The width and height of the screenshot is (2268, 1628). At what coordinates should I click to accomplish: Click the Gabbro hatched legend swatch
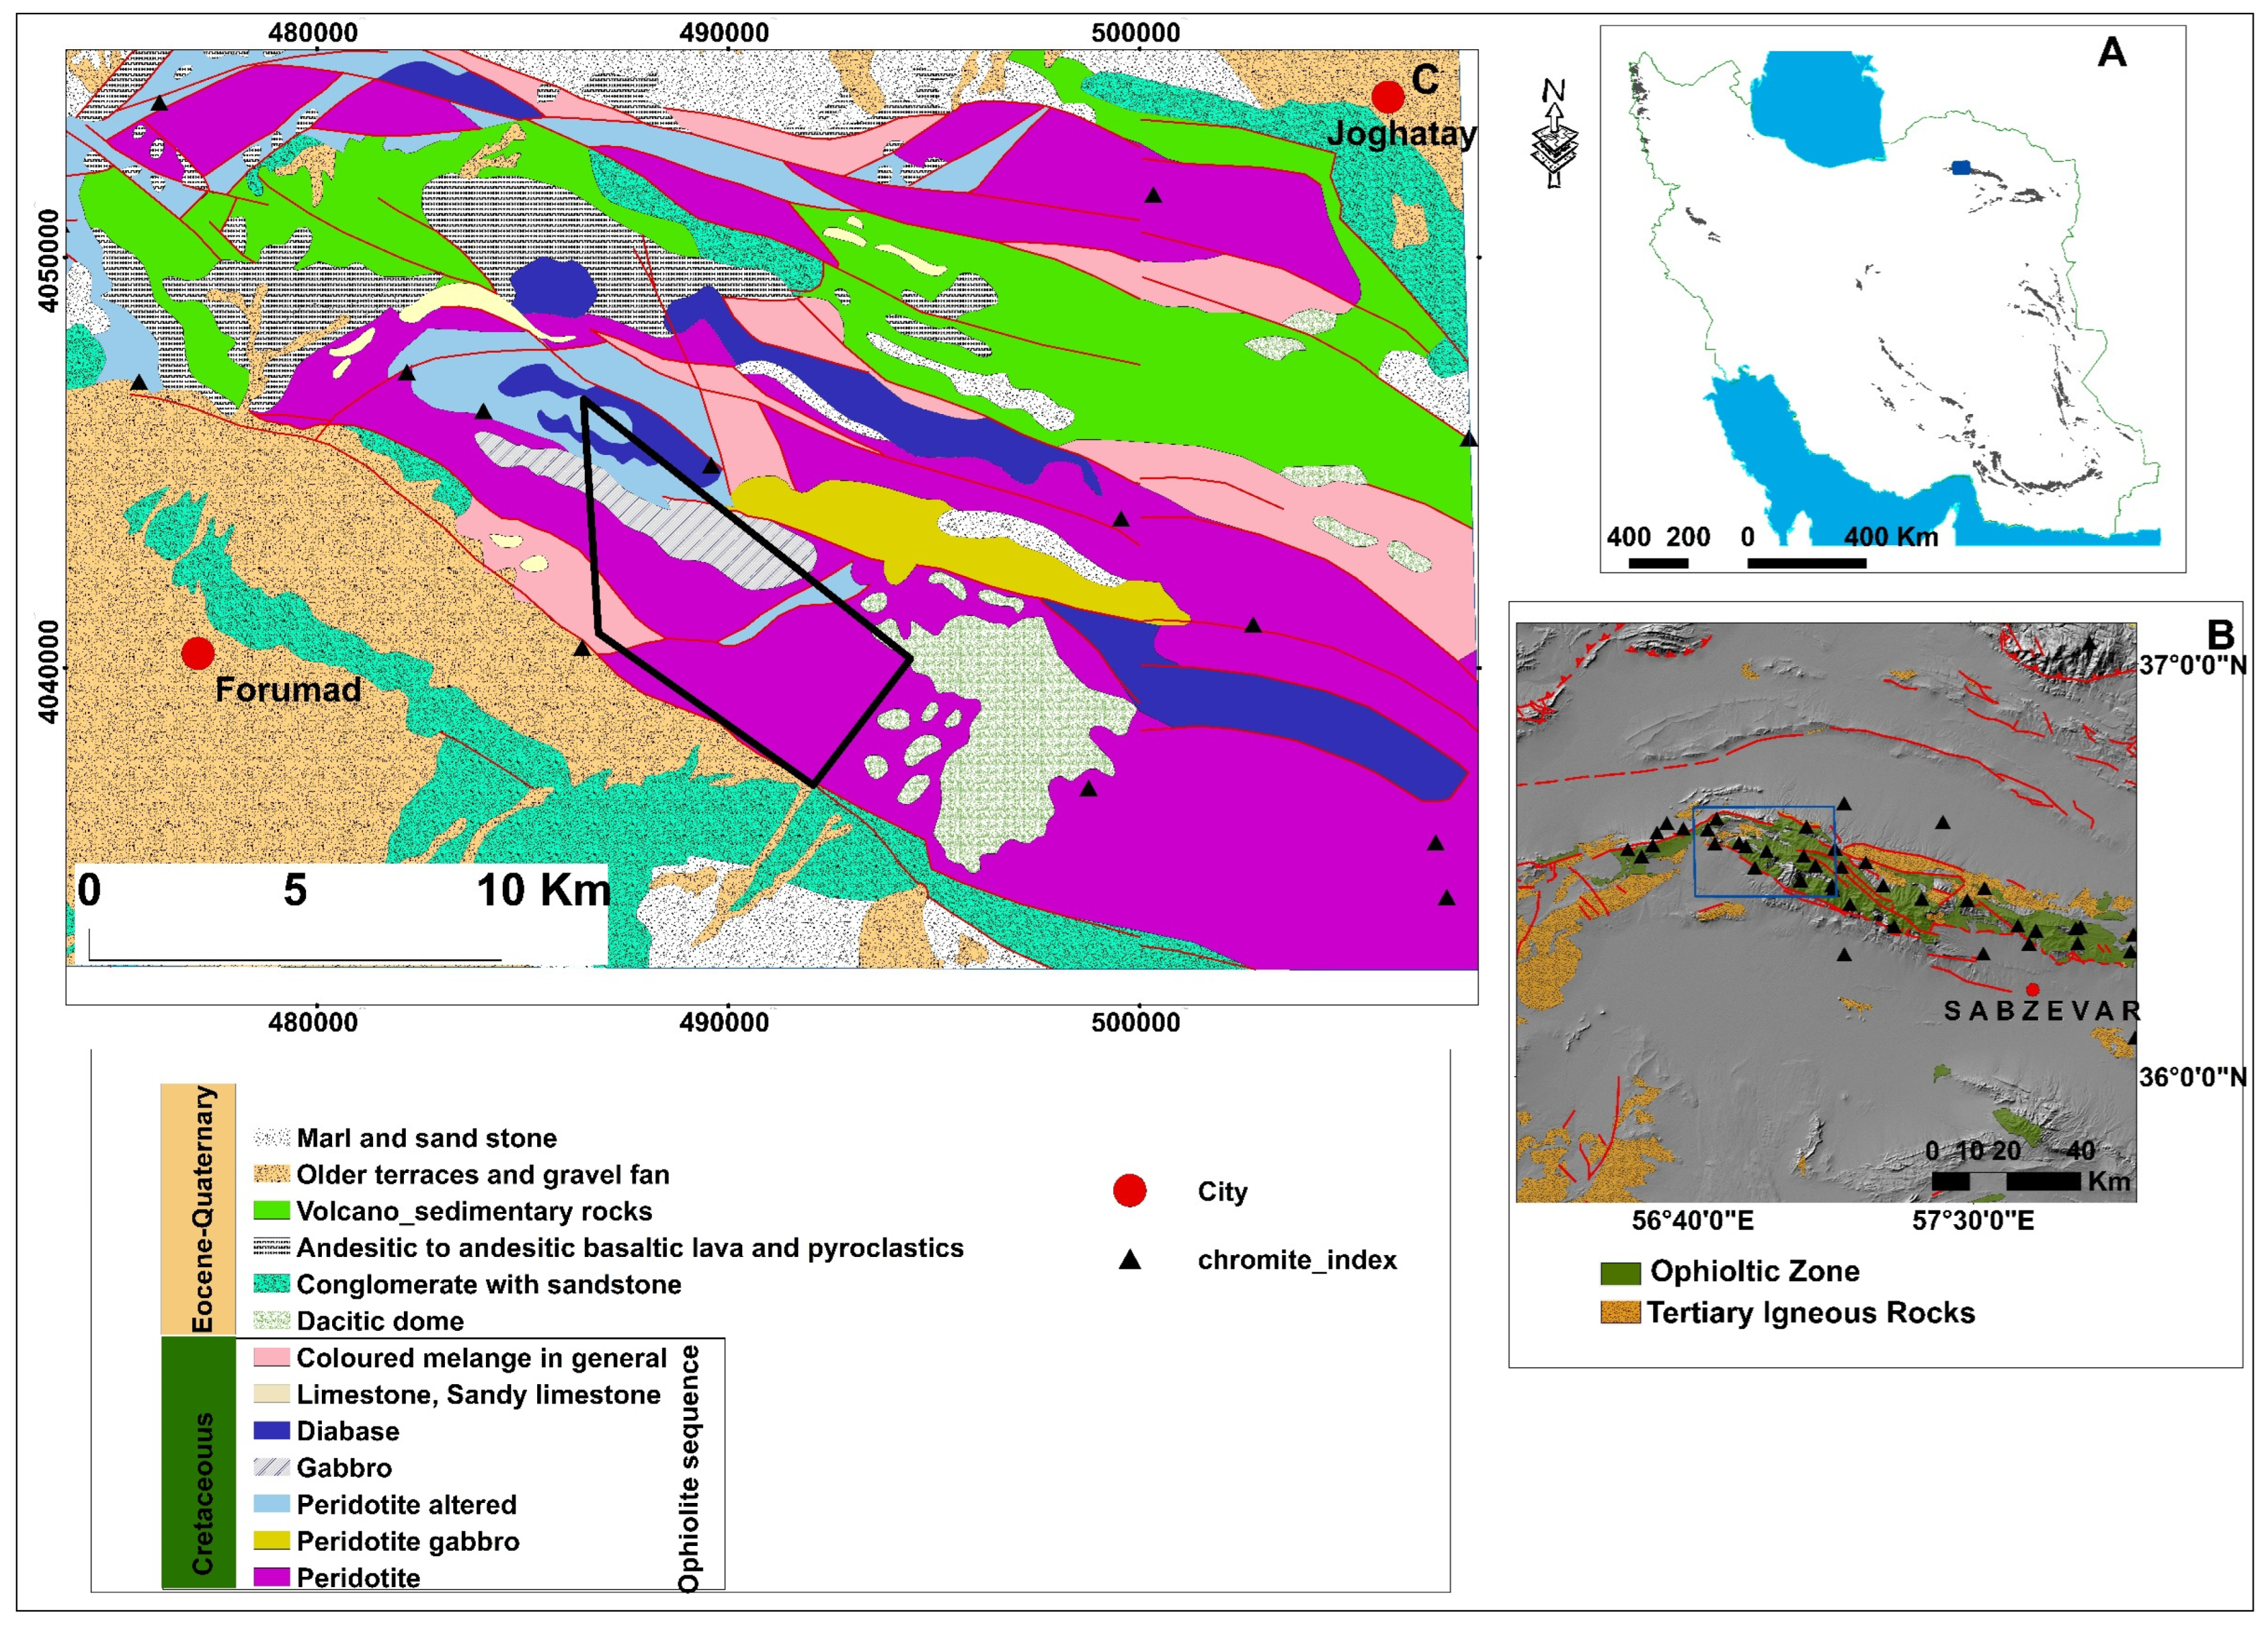tap(271, 1467)
